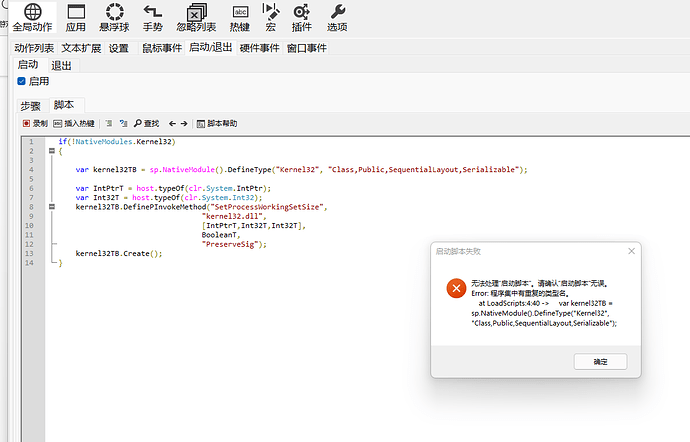Open 脚本帮助 script help
The height and width of the screenshot is (442, 690).
click(x=217, y=123)
